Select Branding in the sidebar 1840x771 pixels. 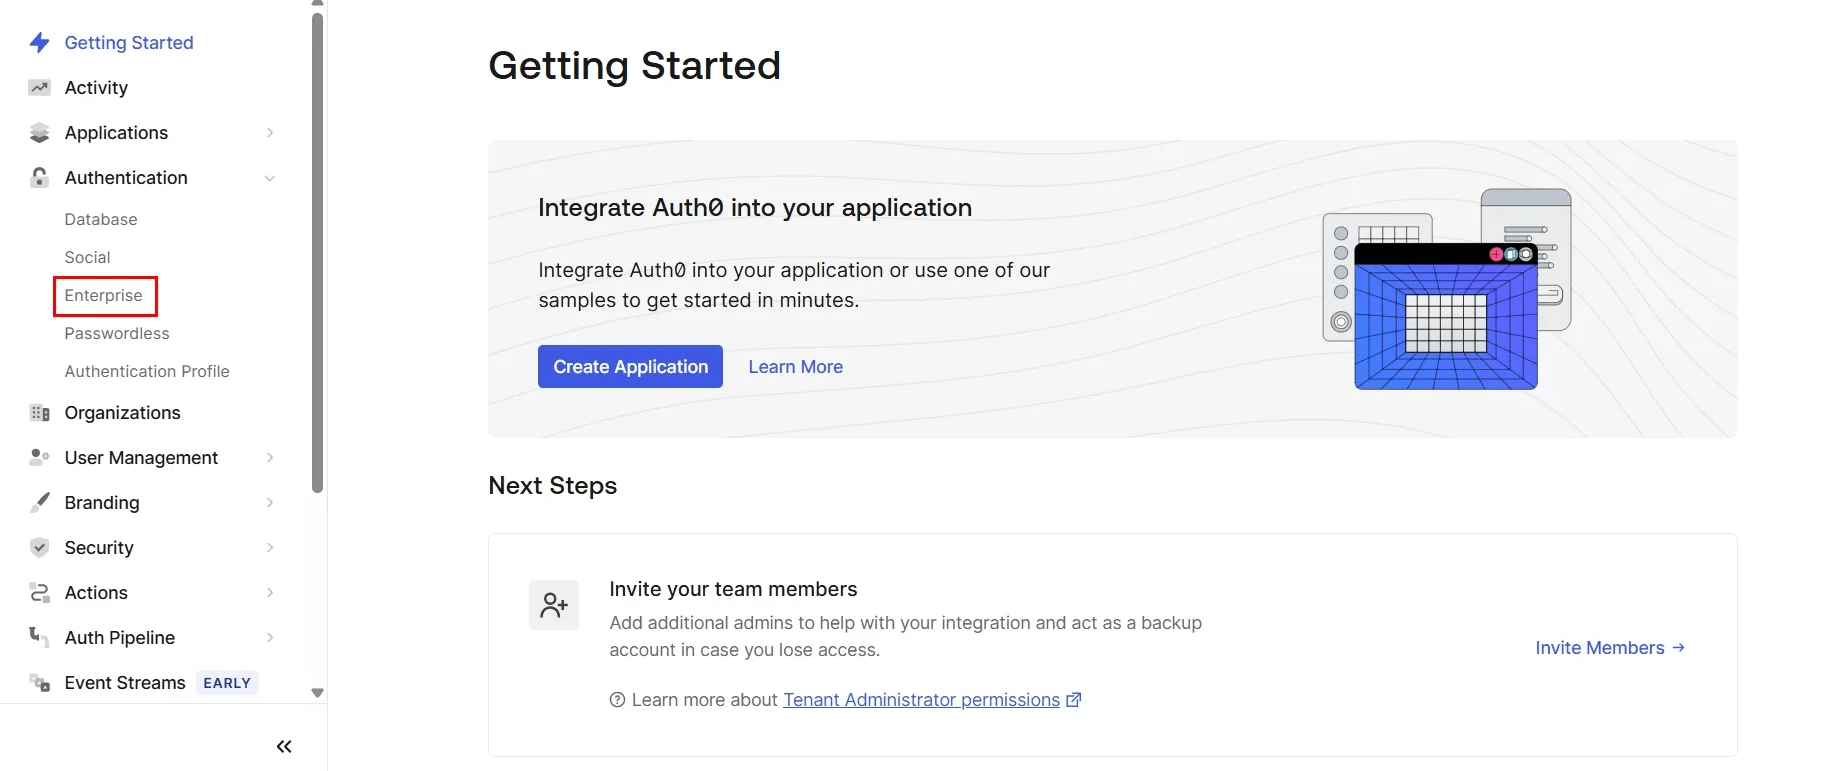pyautogui.click(x=102, y=502)
